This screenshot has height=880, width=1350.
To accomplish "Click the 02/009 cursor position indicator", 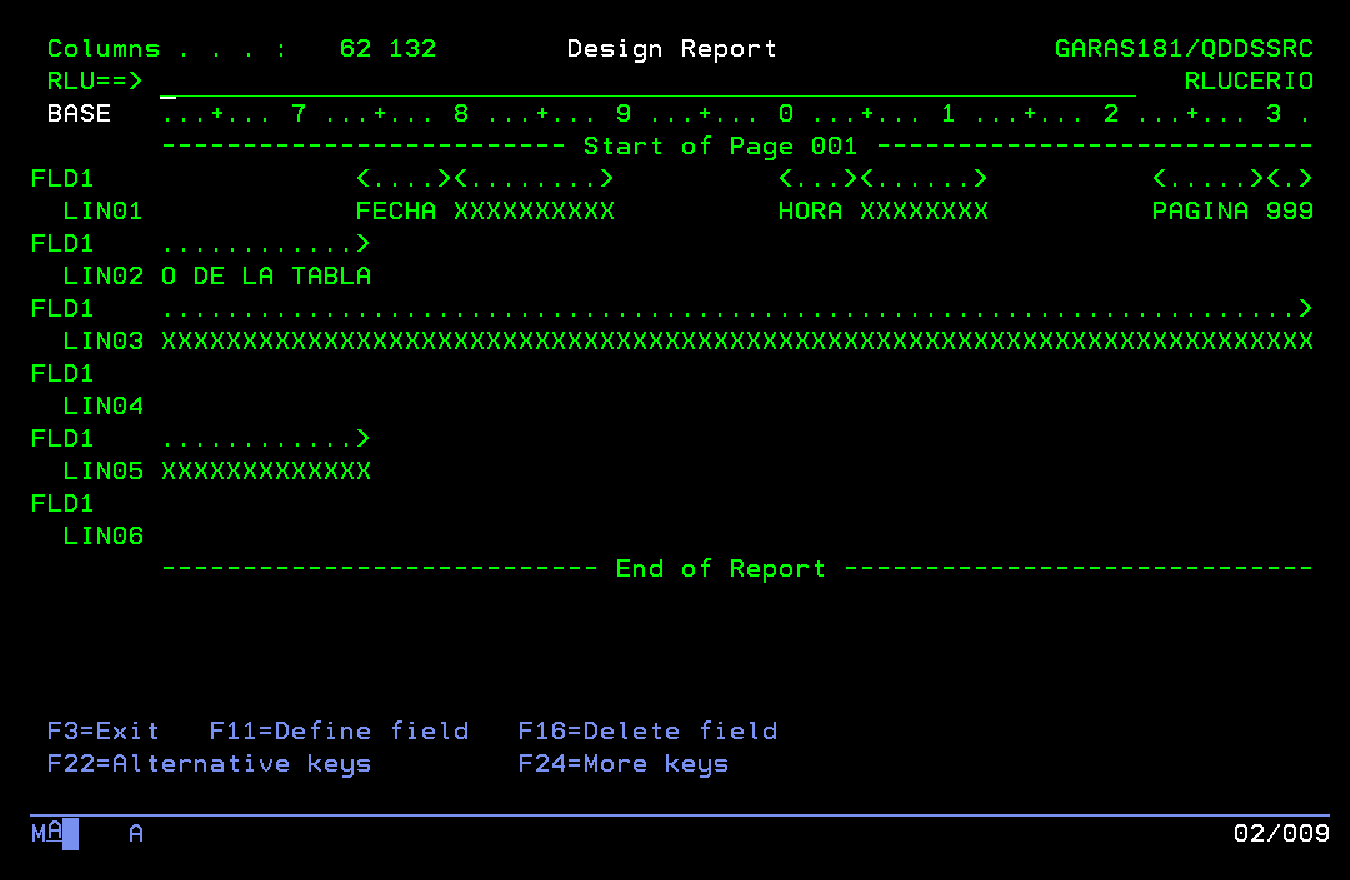I will pyautogui.click(x=1281, y=833).
